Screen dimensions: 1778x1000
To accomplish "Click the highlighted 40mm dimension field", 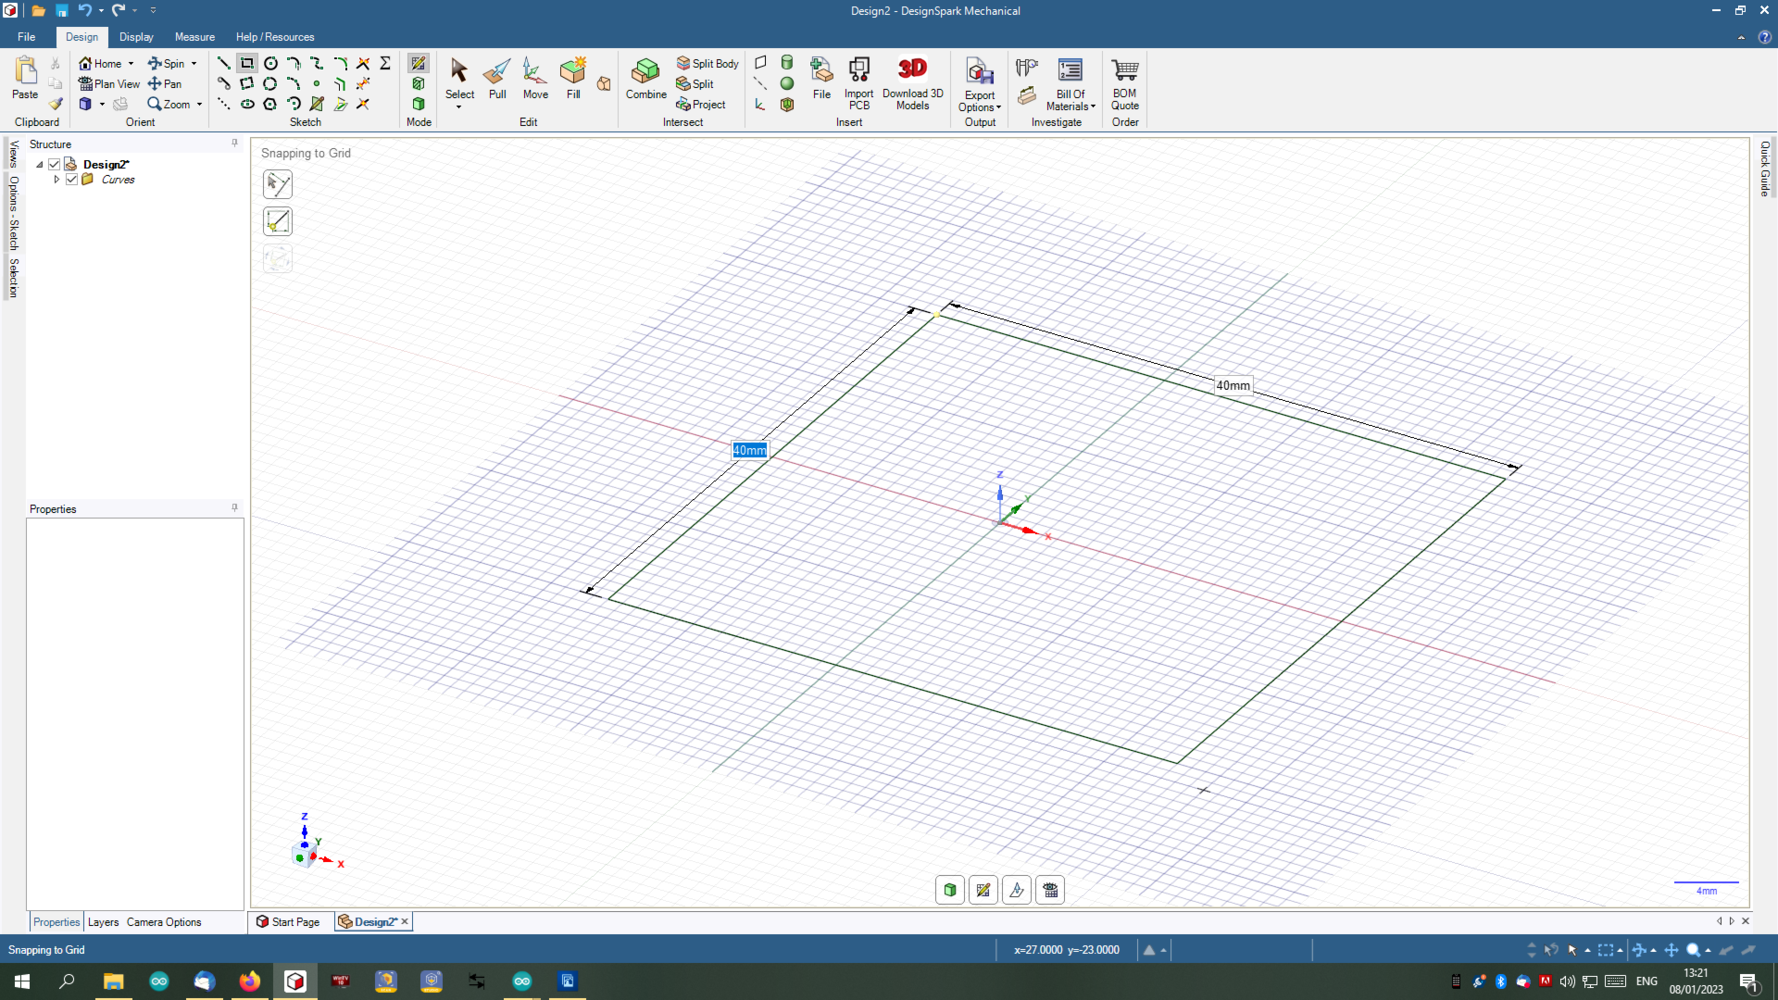I will point(749,450).
